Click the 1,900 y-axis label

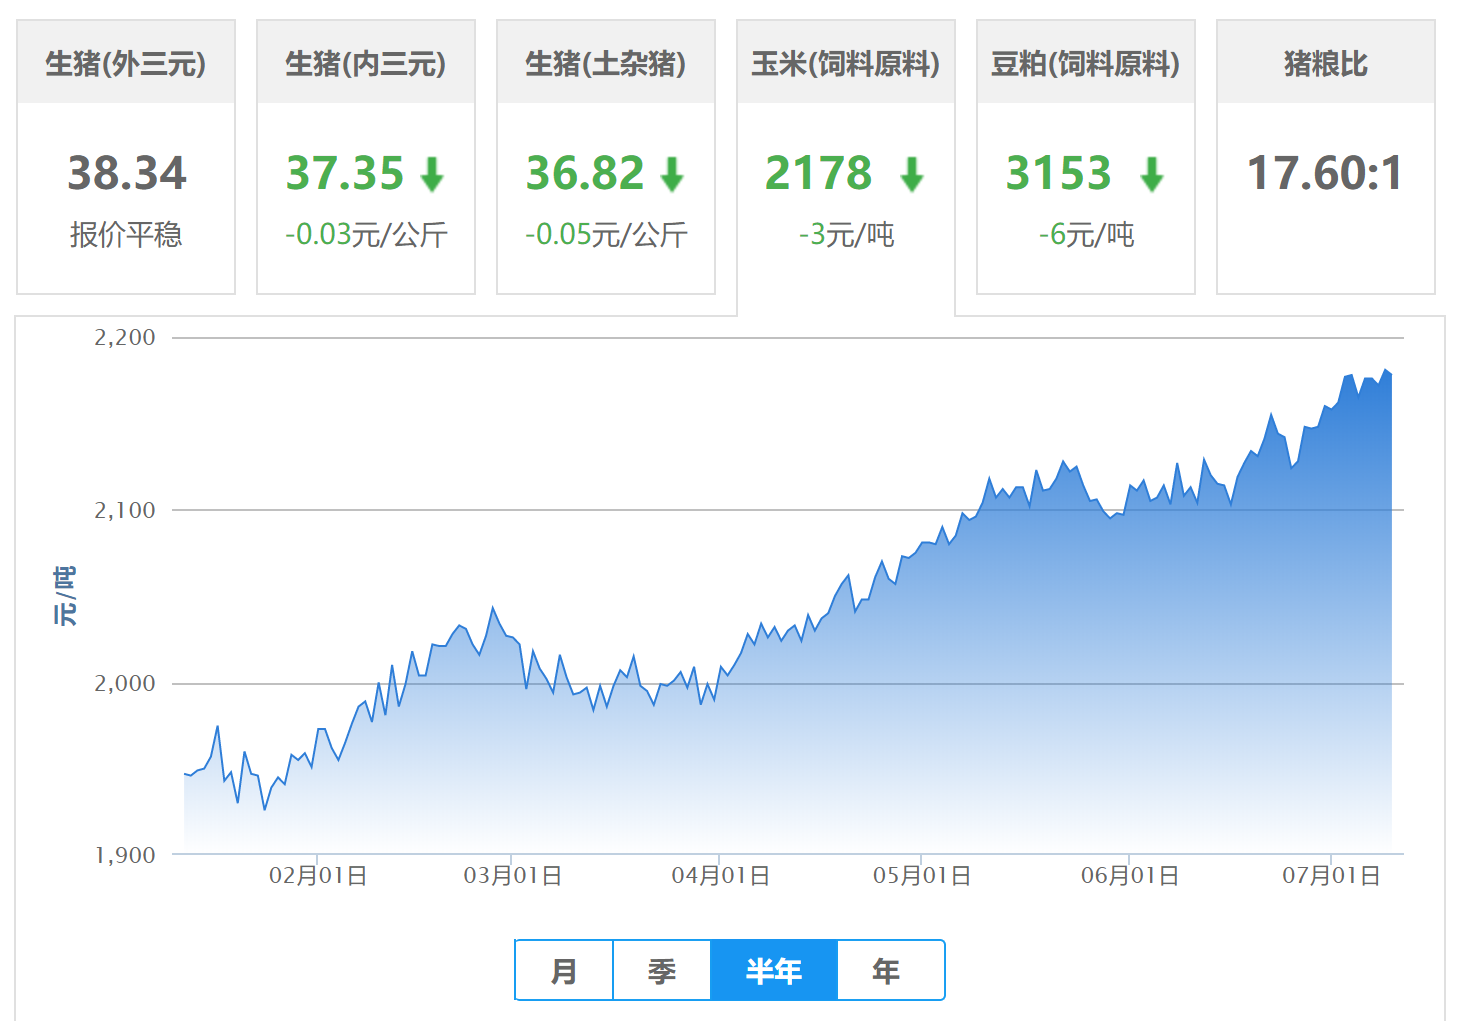point(125,855)
